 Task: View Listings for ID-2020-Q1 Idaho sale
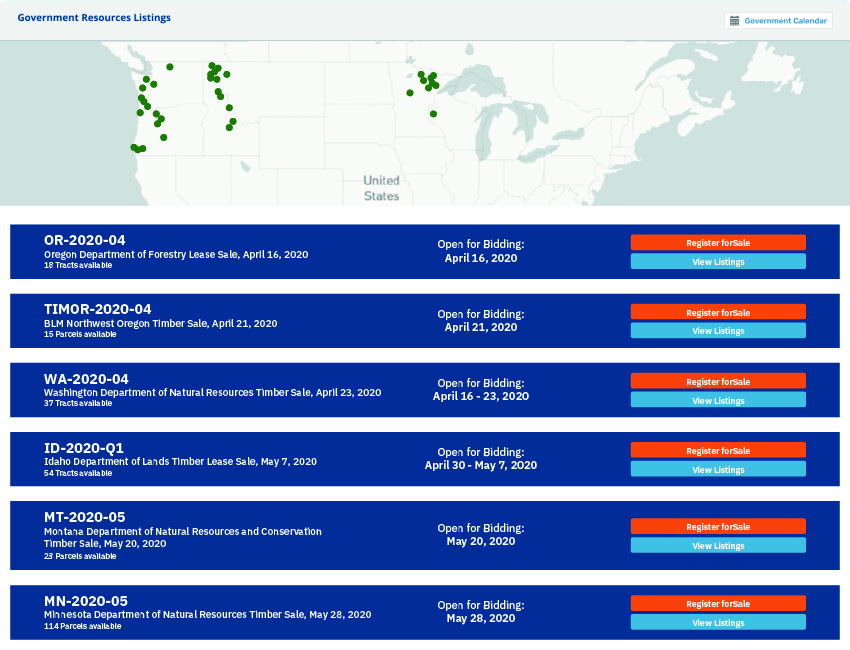(x=718, y=469)
